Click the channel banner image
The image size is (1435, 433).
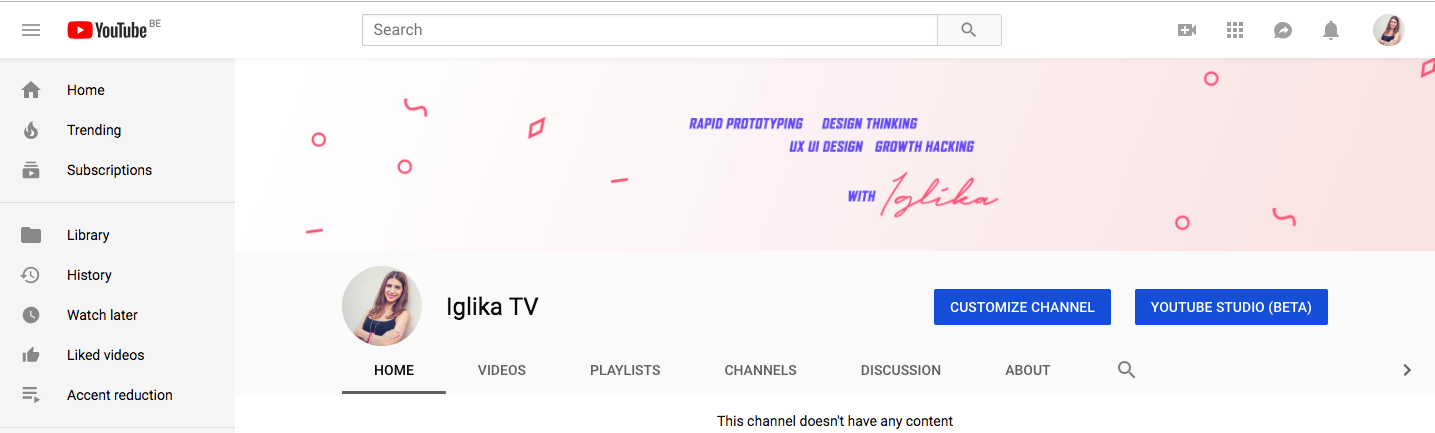(x=835, y=154)
